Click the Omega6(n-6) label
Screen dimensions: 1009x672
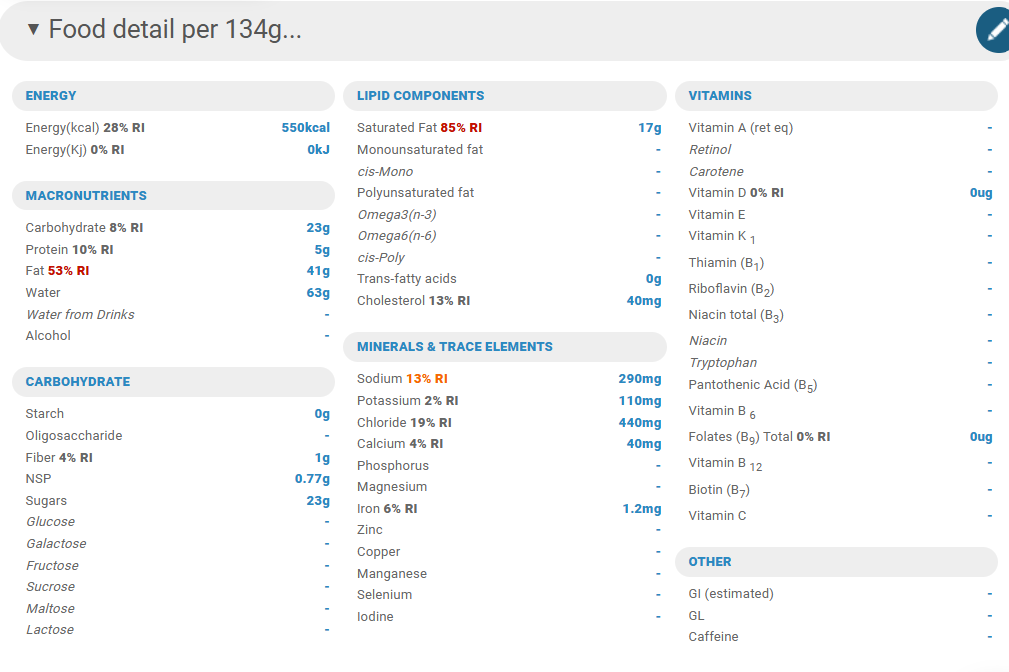coord(397,236)
